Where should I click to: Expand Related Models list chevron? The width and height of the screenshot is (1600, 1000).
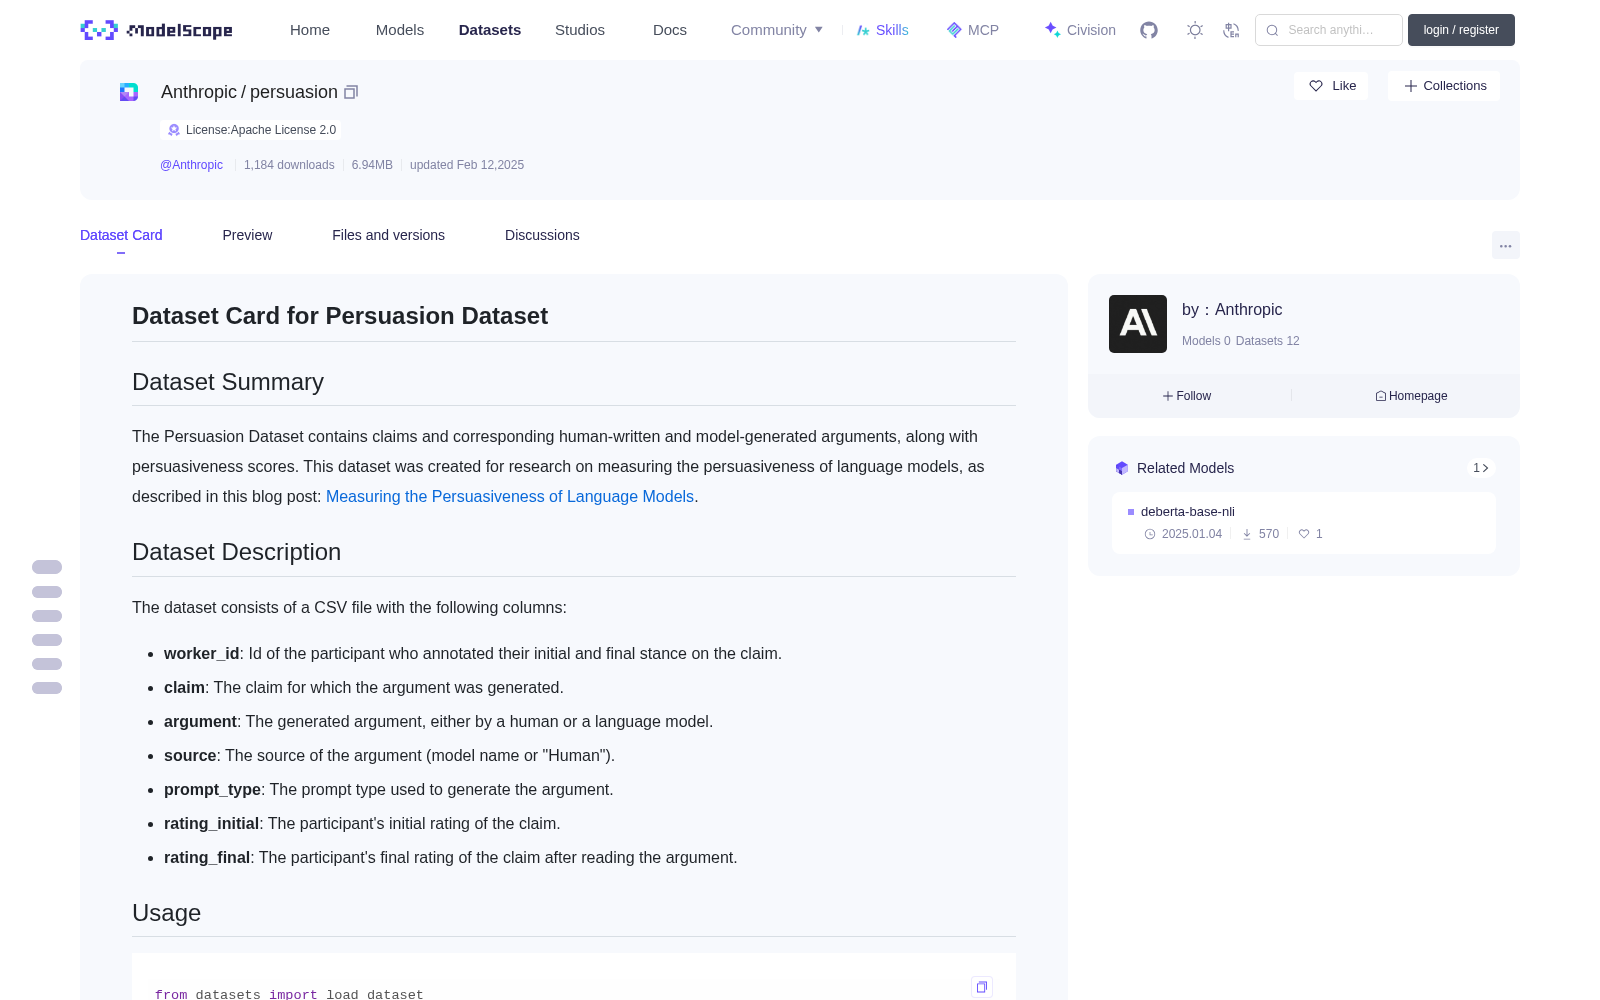pos(1481,468)
